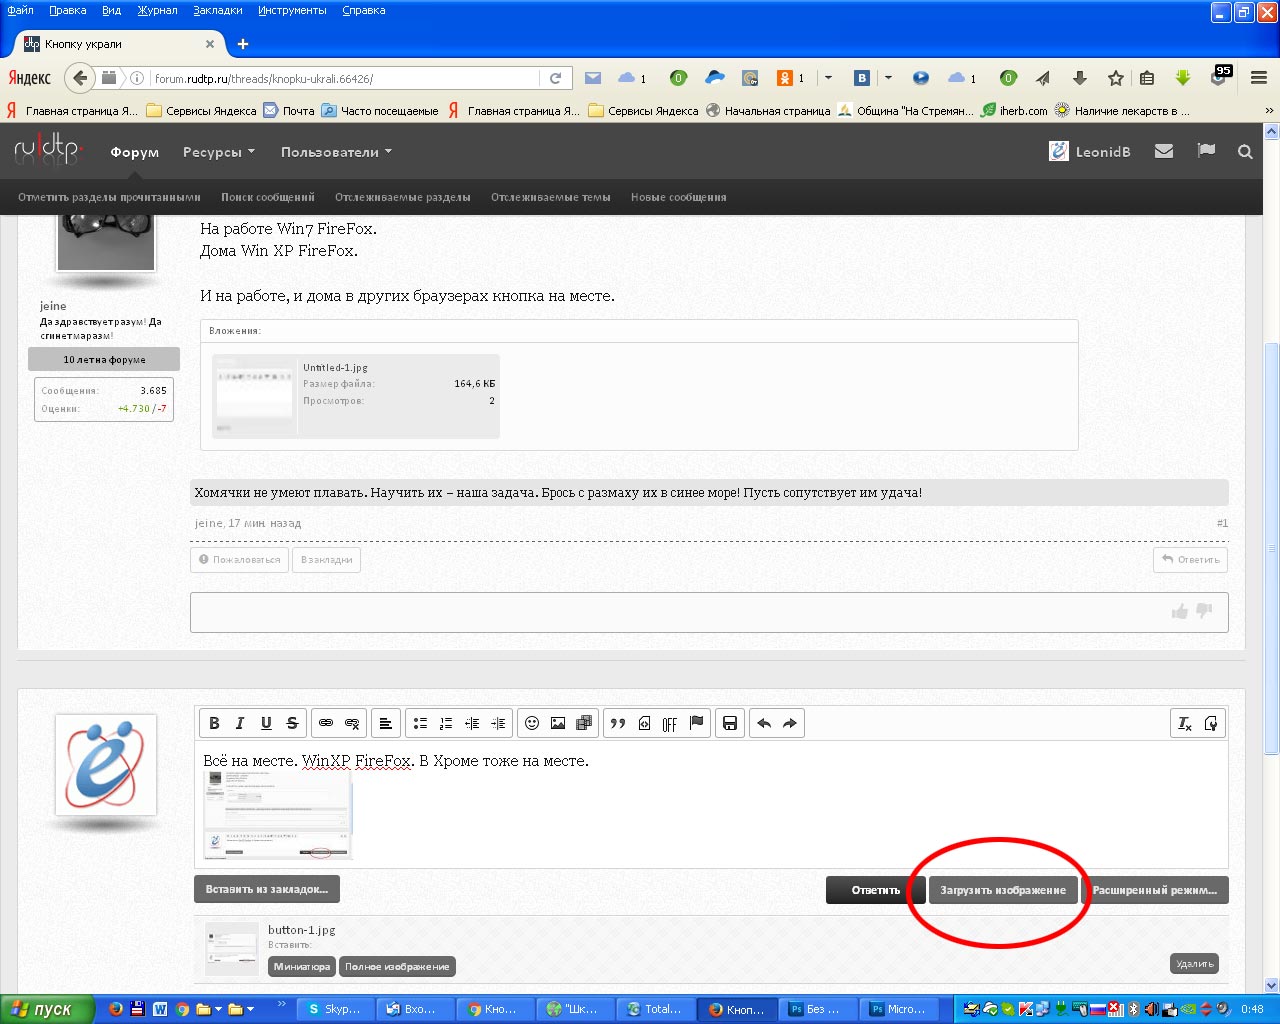Image resolution: width=1280 pixels, height=1024 pixels.
Task: Show more bookmarks with the chevron overflow
Action: click(1269, 111)
